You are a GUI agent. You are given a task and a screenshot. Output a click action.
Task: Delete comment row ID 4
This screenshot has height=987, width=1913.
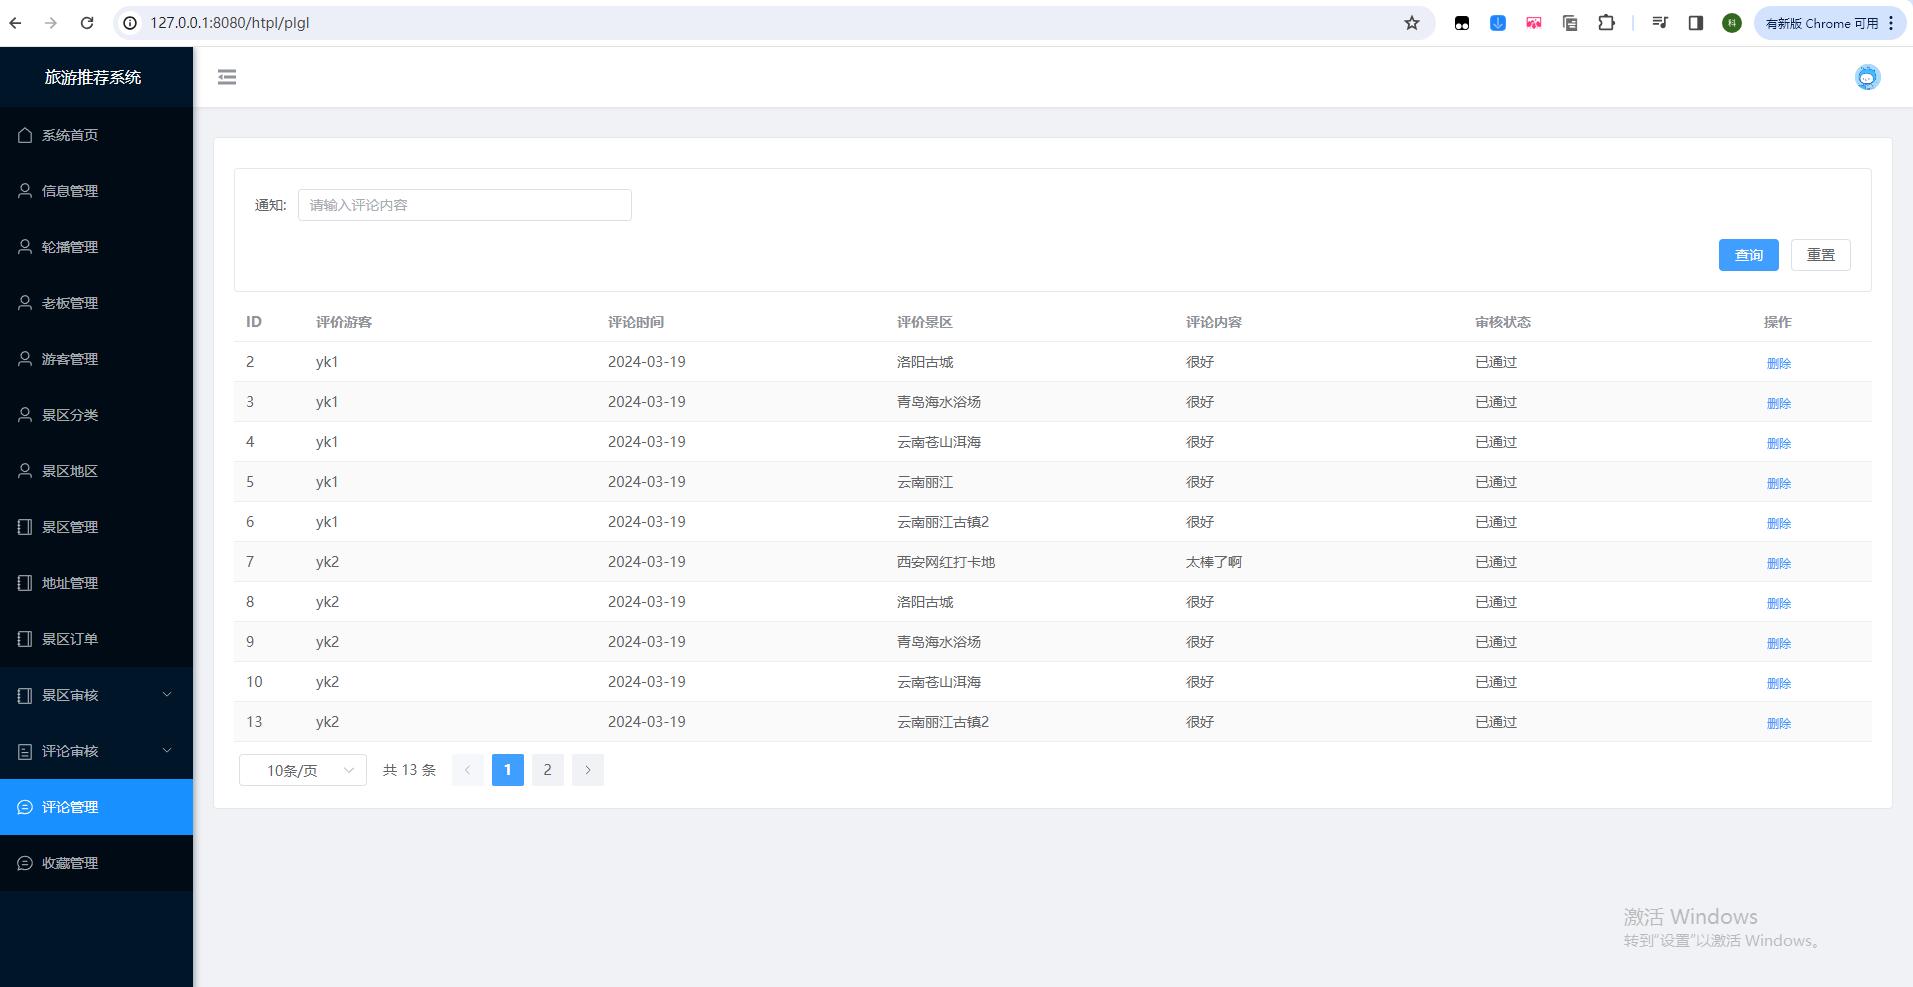[1778, 443]
